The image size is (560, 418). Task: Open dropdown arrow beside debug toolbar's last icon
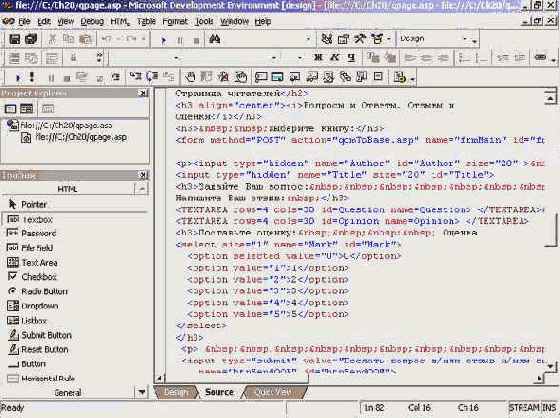click(x=412, y=79)
